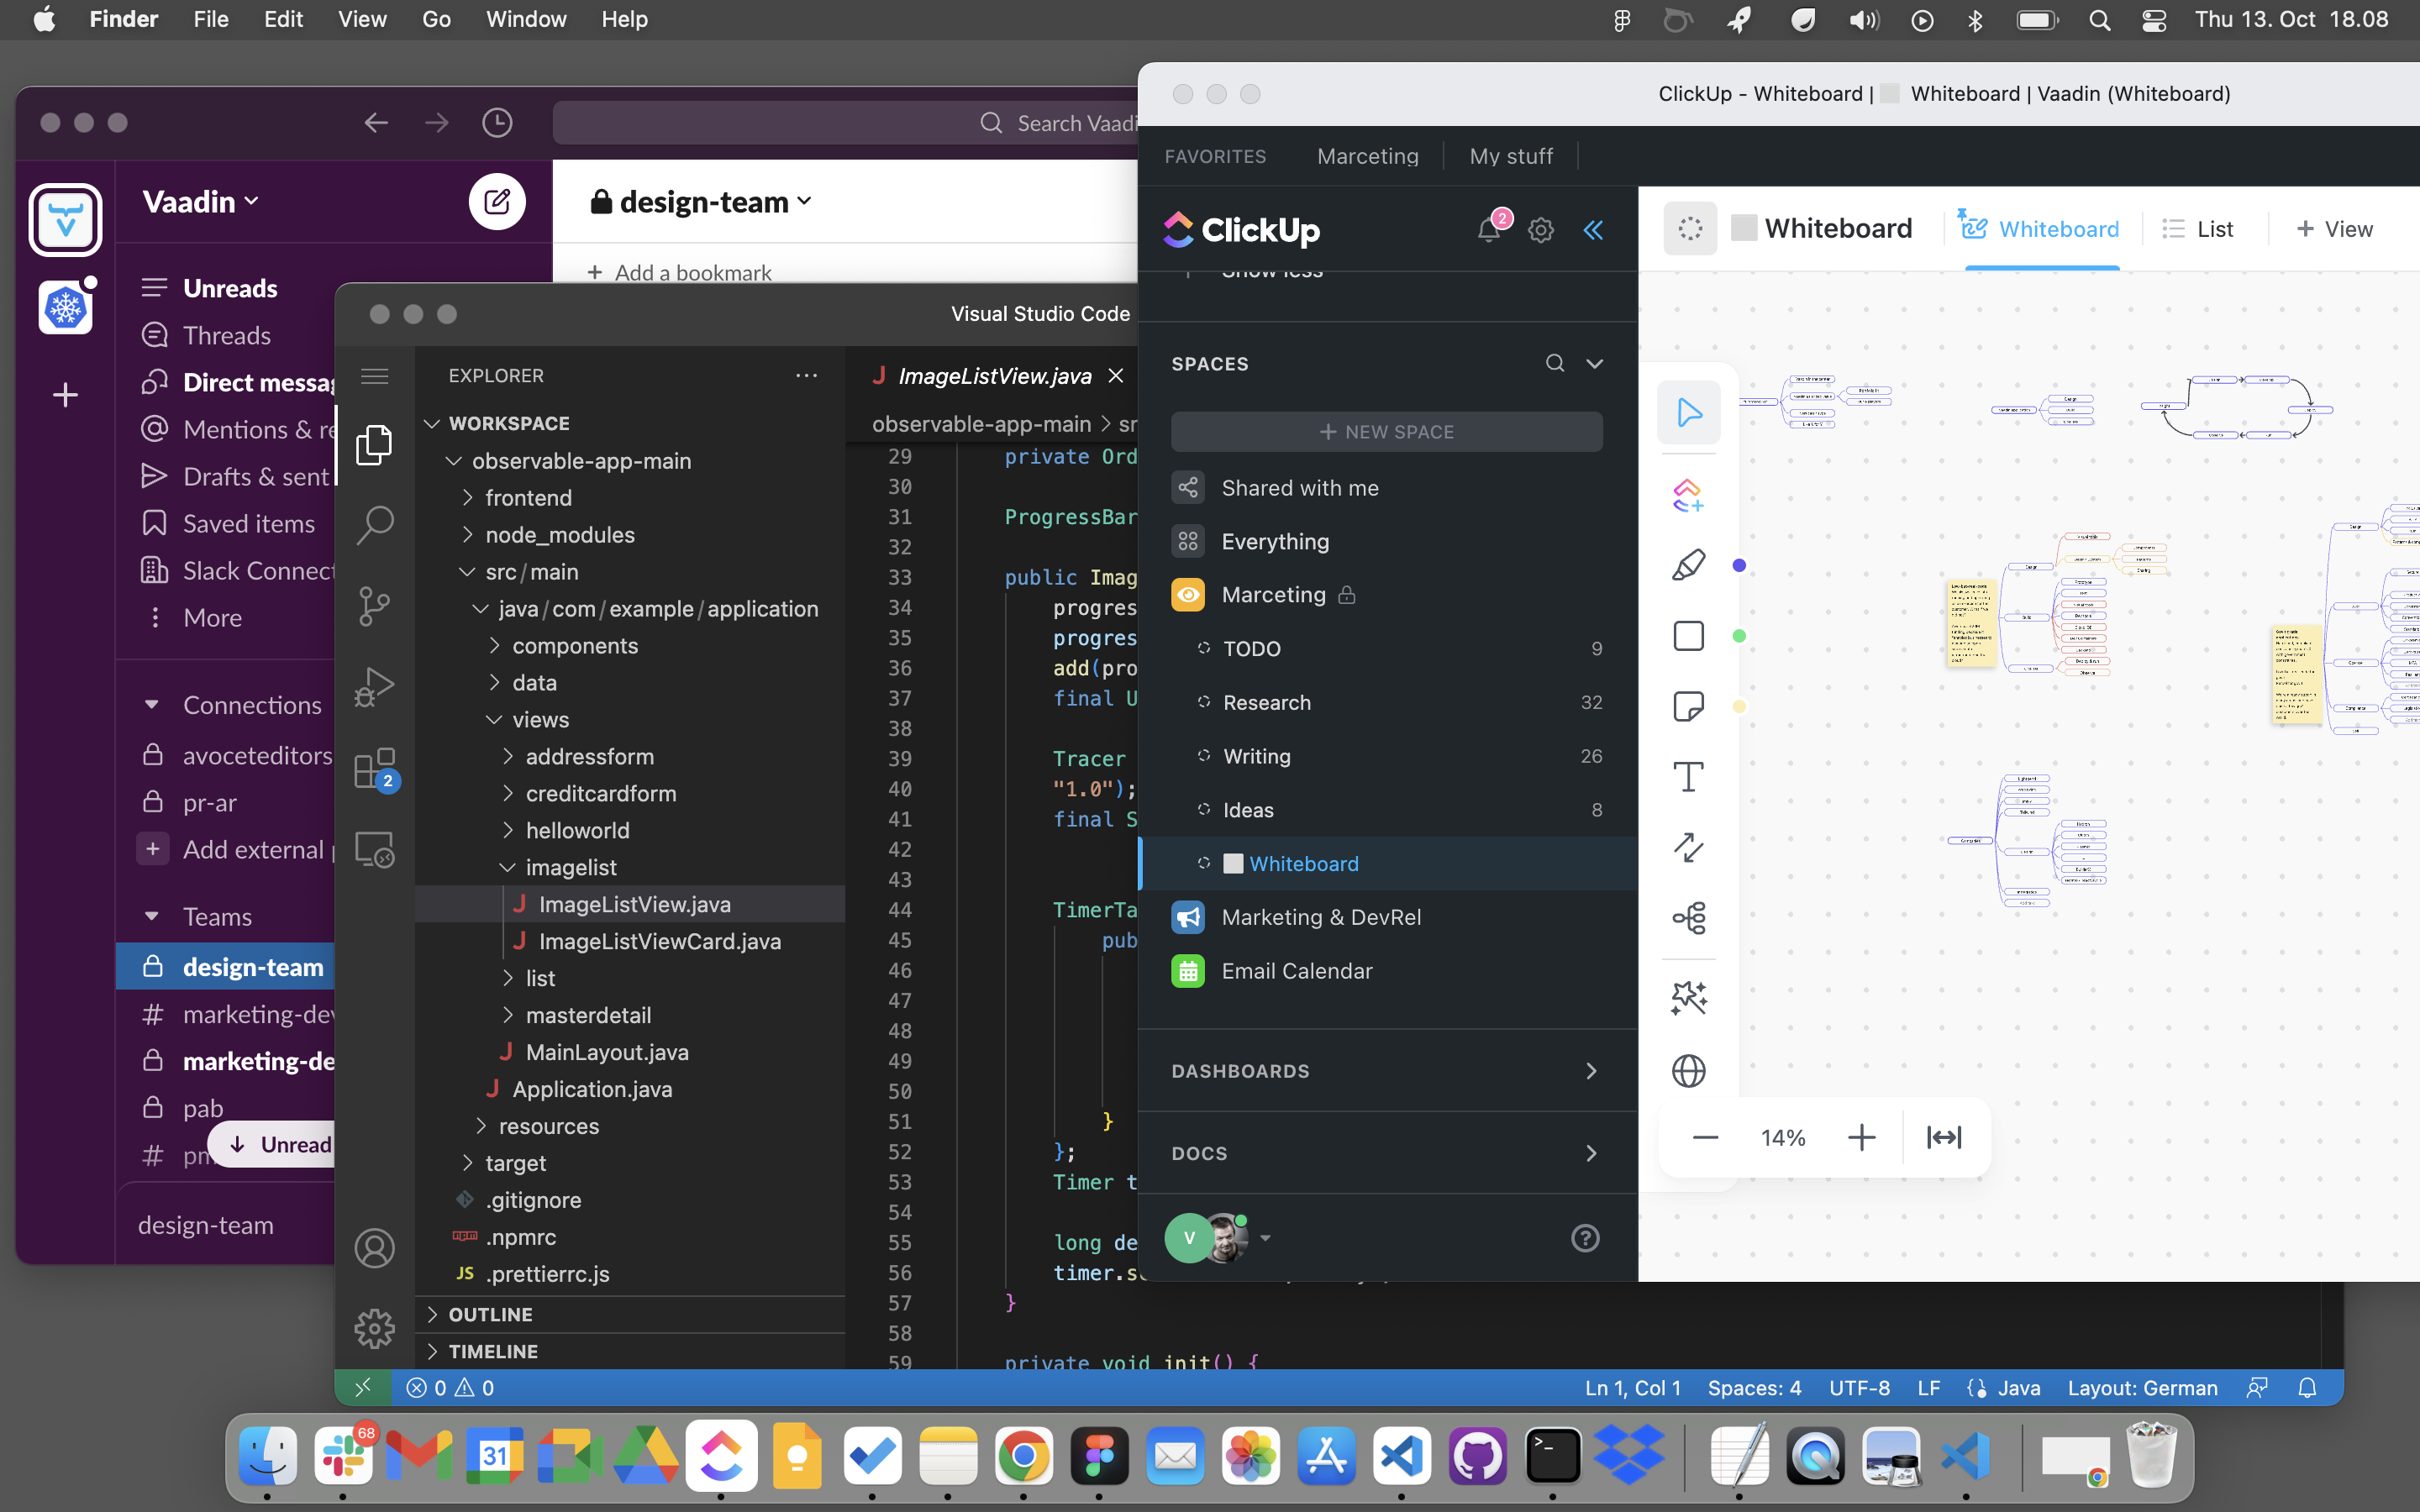Search spaces in ClickUp sidebar
This screenshot has height=1512, width=2420.
tap(1554, 363)
